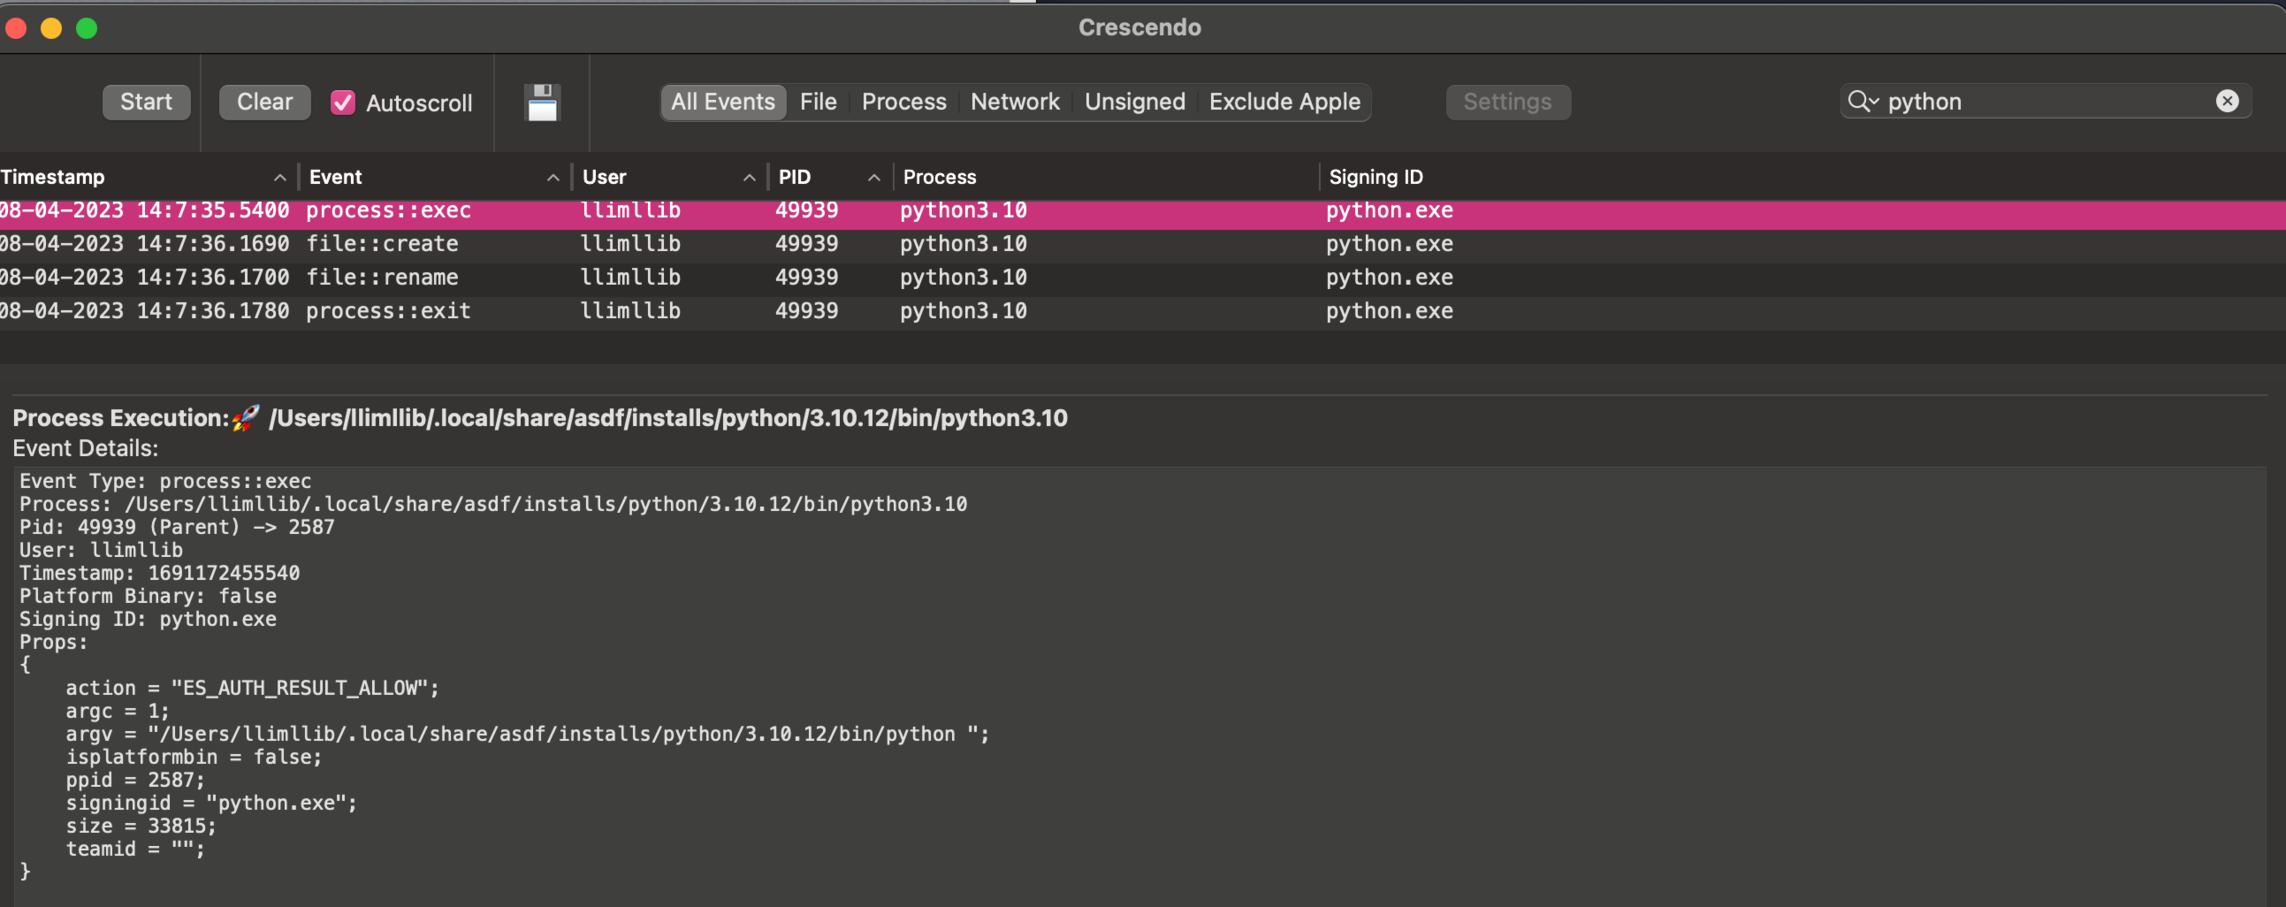Sort by User column arrow
Viewport: 2286px width, 907px height.
pos(748,178)
